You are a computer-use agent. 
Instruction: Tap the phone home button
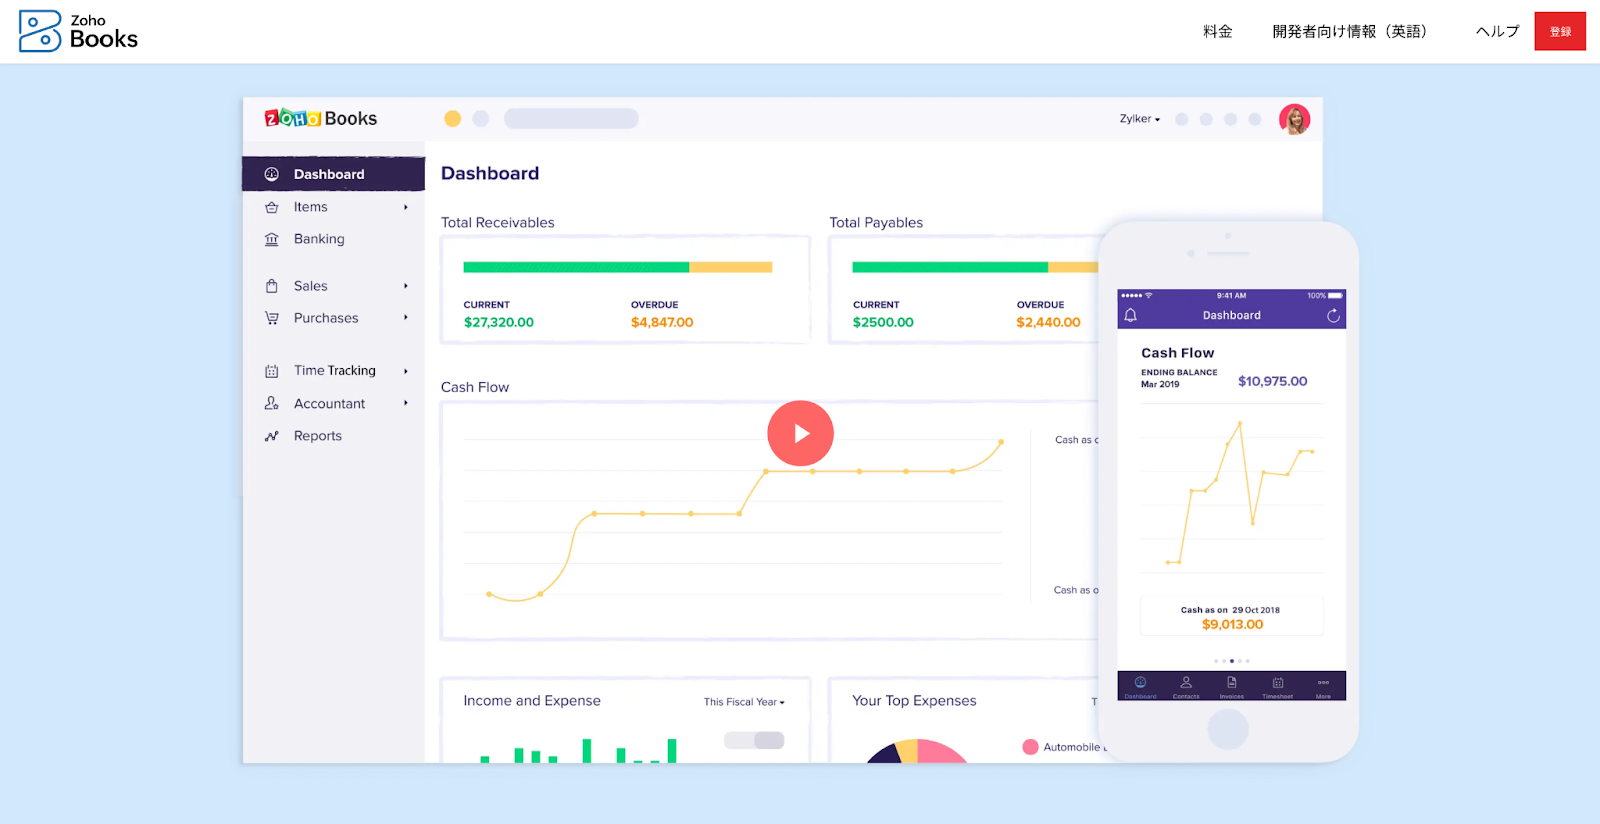pos(1228,729)
